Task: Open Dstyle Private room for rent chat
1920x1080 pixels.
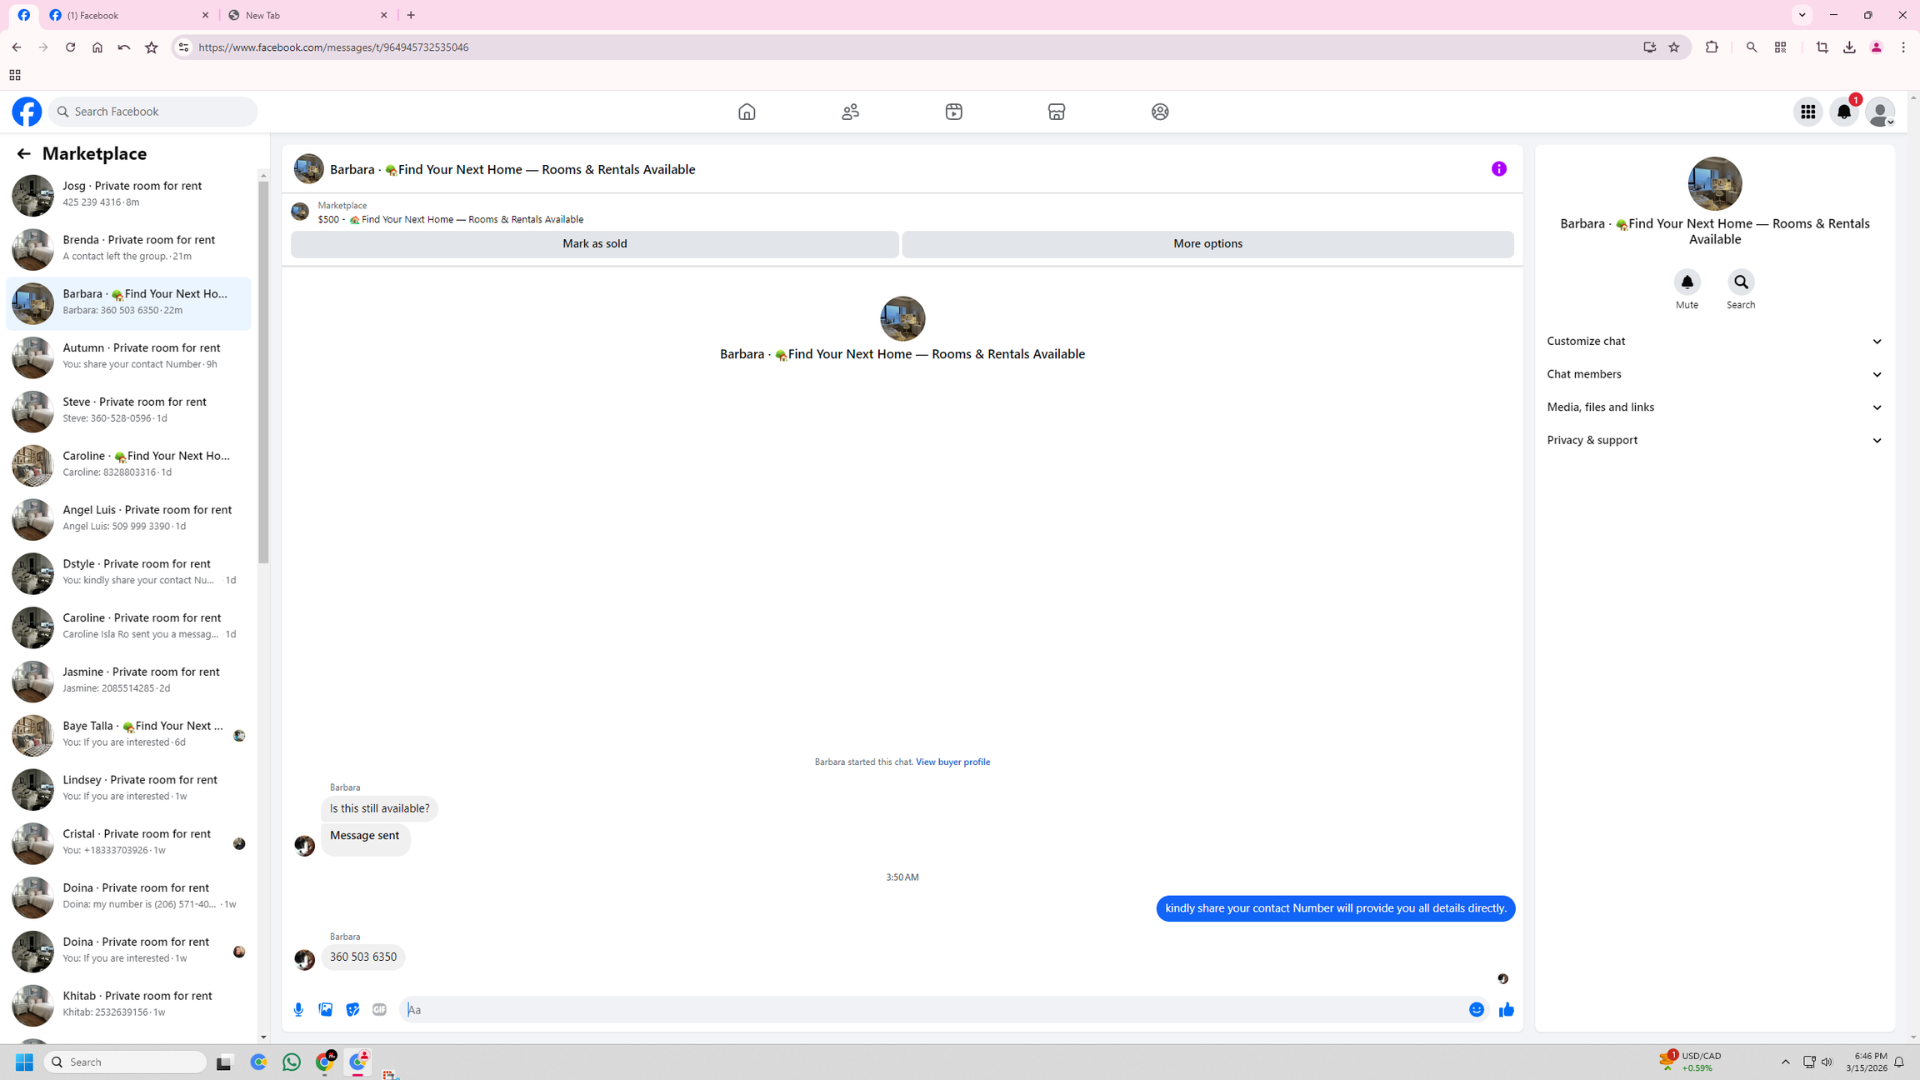Action: pyautogui.click(x=129, y=572)
